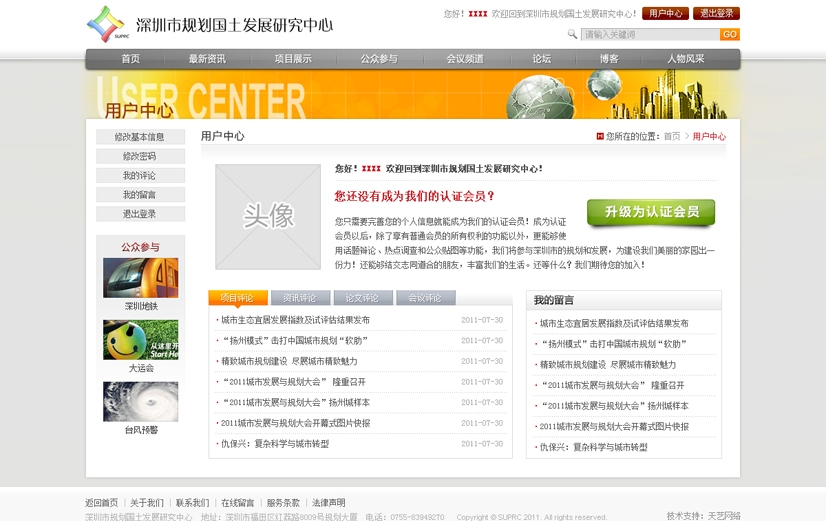Focus the keyword search input field
The width and height of the screenshot is (826, 521).
pyautogui.click(x=649, y=35)
